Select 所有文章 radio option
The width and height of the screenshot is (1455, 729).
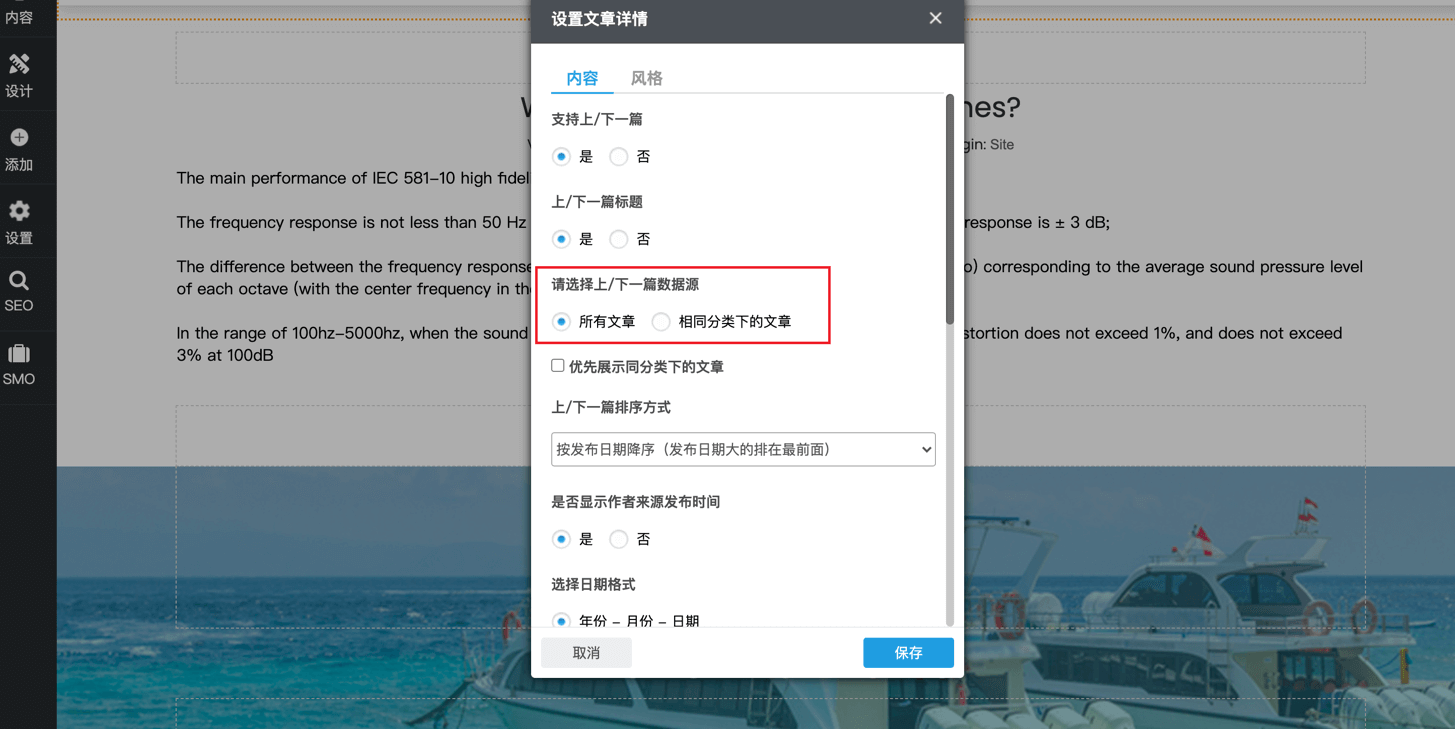(562, 322)
